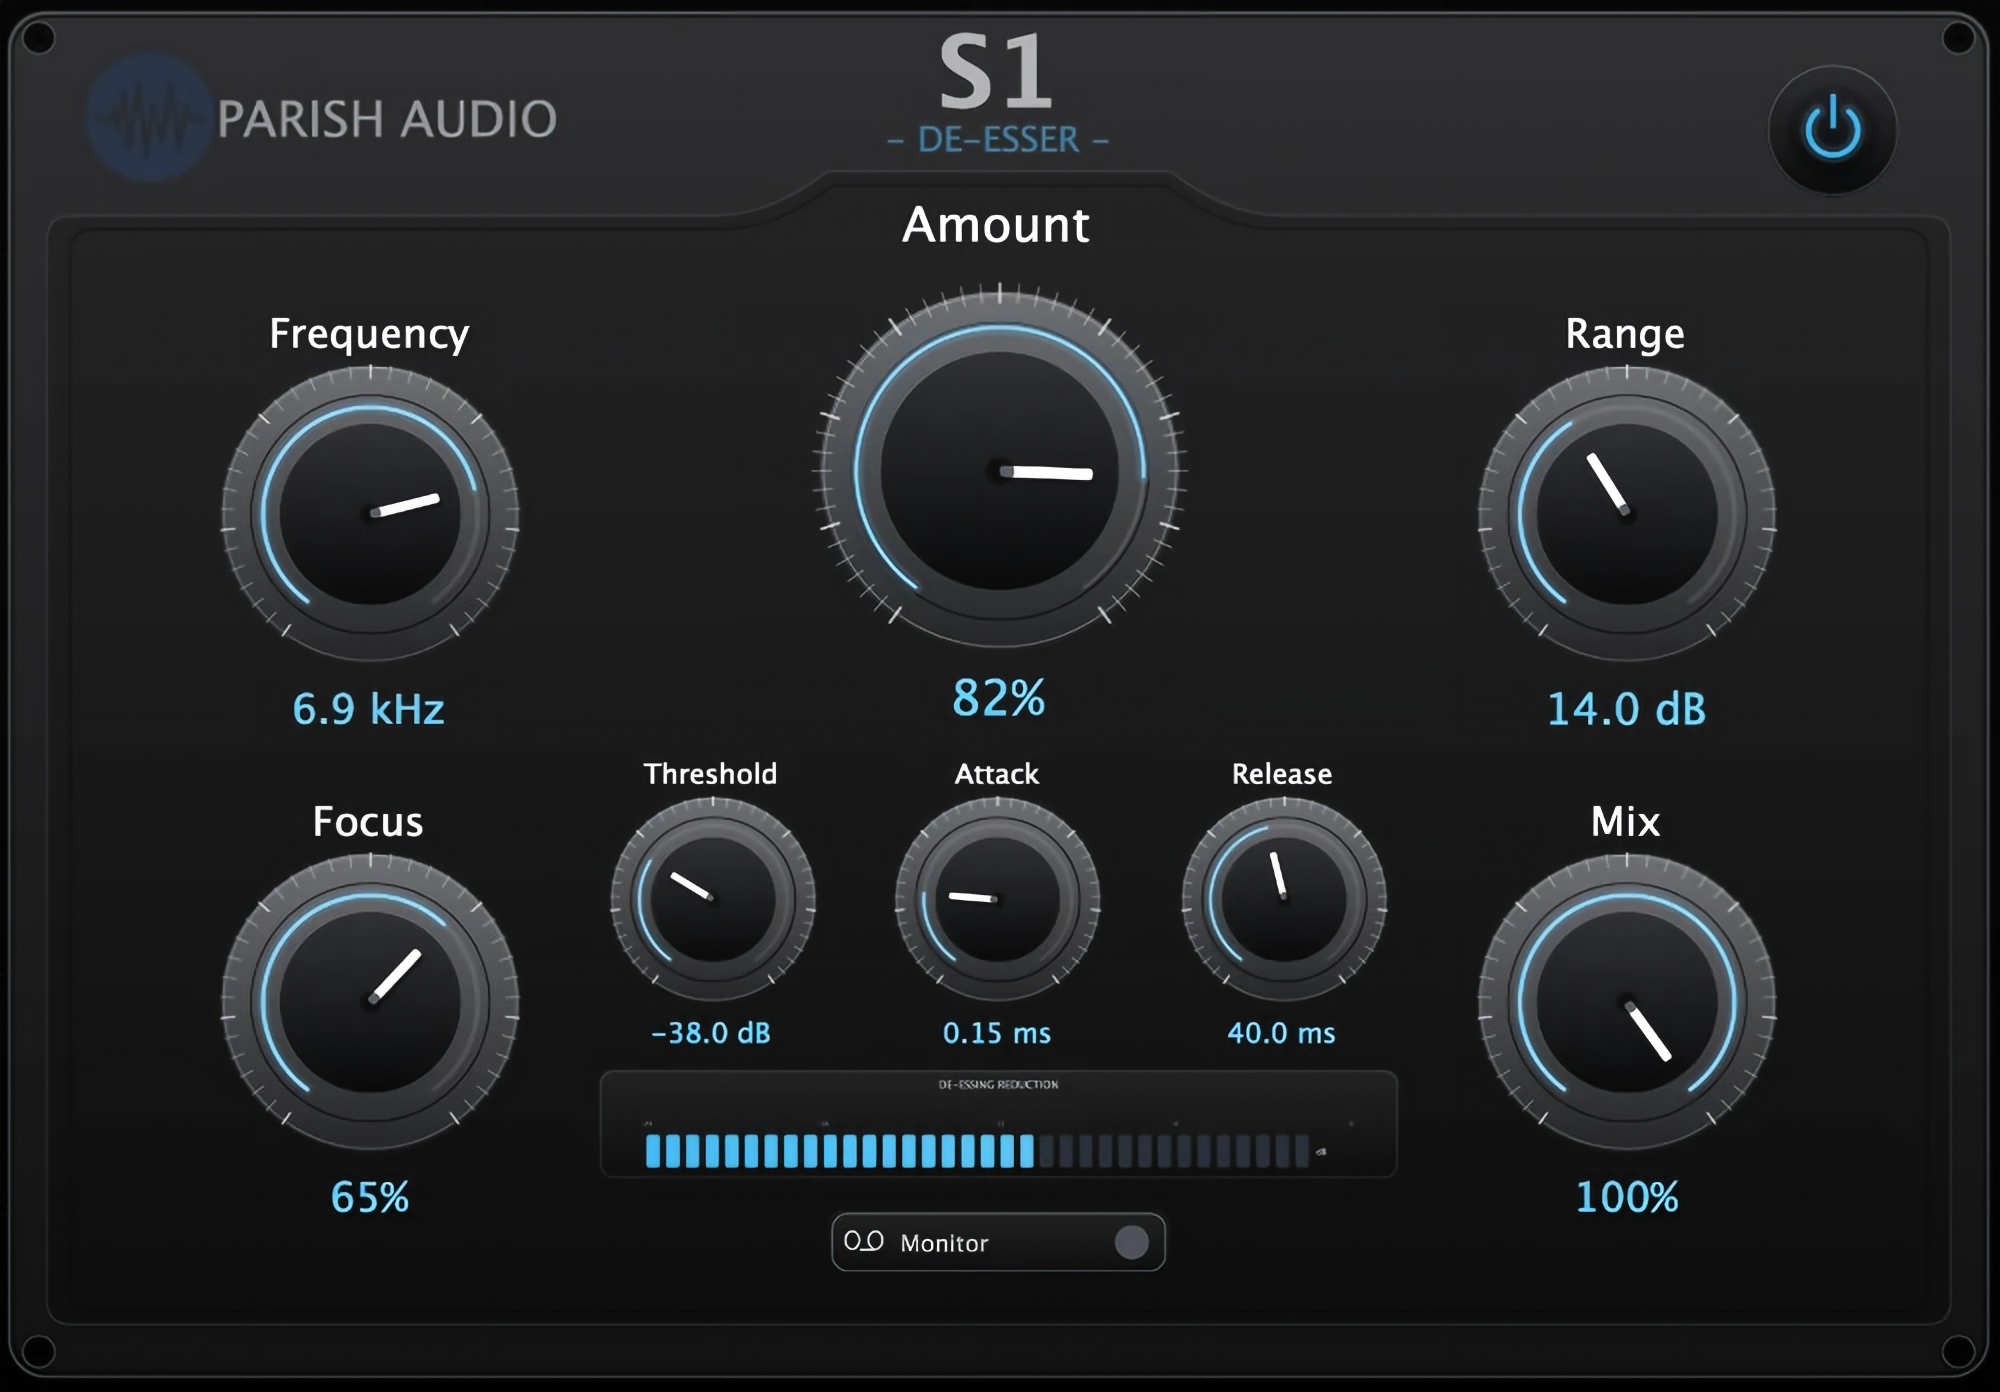Click the Threshold label

[x=710, y=774]
